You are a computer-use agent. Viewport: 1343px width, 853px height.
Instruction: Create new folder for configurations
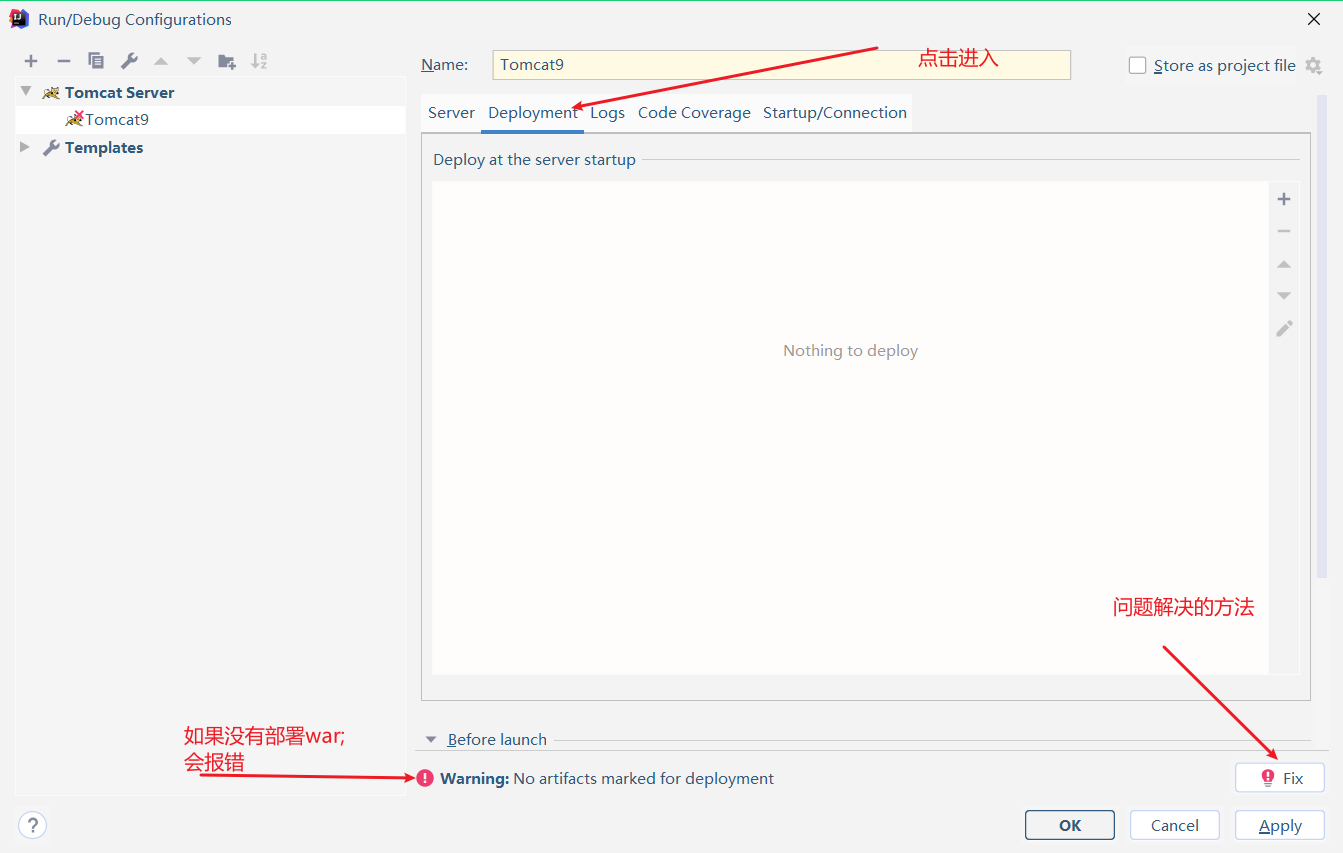click(227, 61)
